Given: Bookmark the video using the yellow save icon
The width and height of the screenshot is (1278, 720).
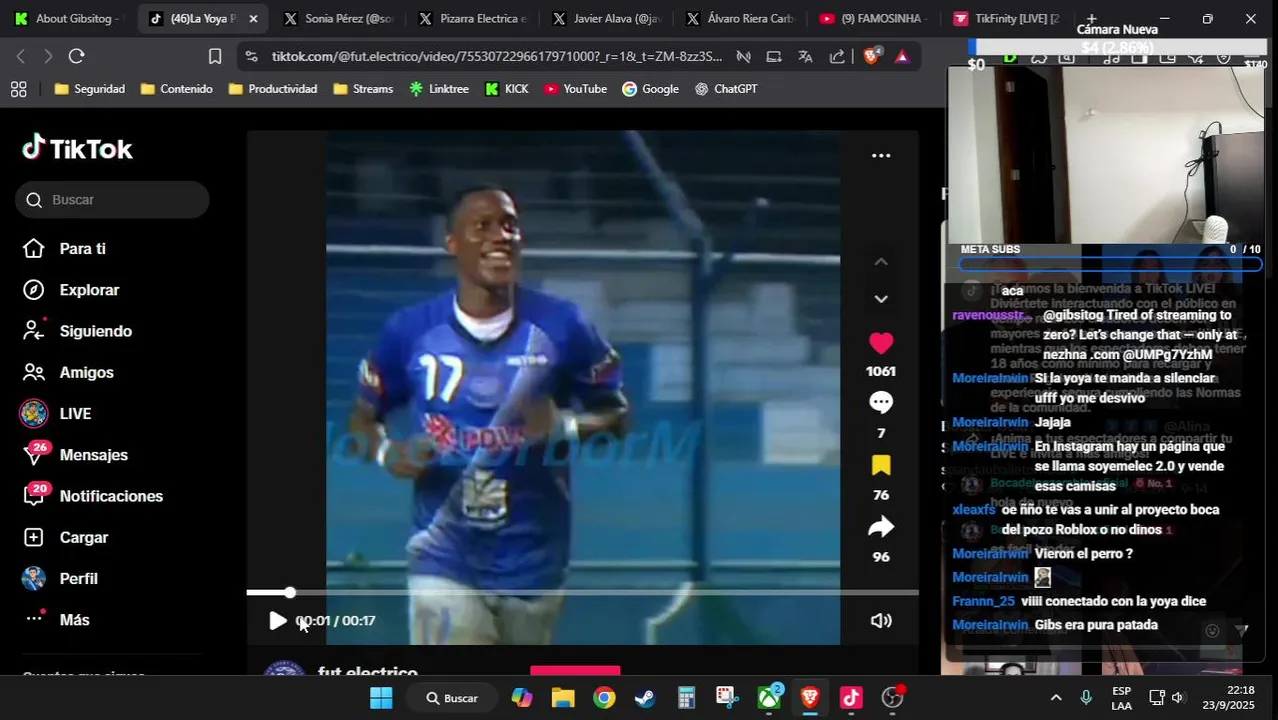Looking at the screenshot, I should [x=881, y=465].
